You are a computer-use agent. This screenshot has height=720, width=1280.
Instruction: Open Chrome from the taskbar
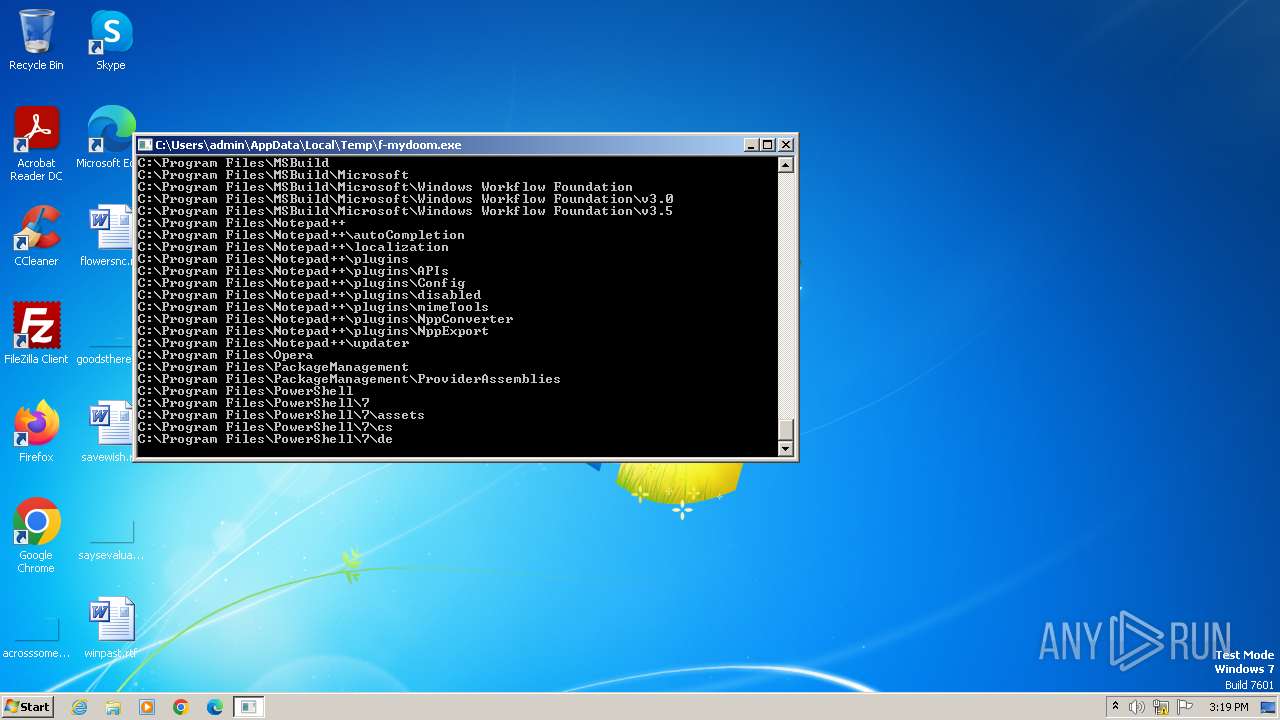(181, 707)
